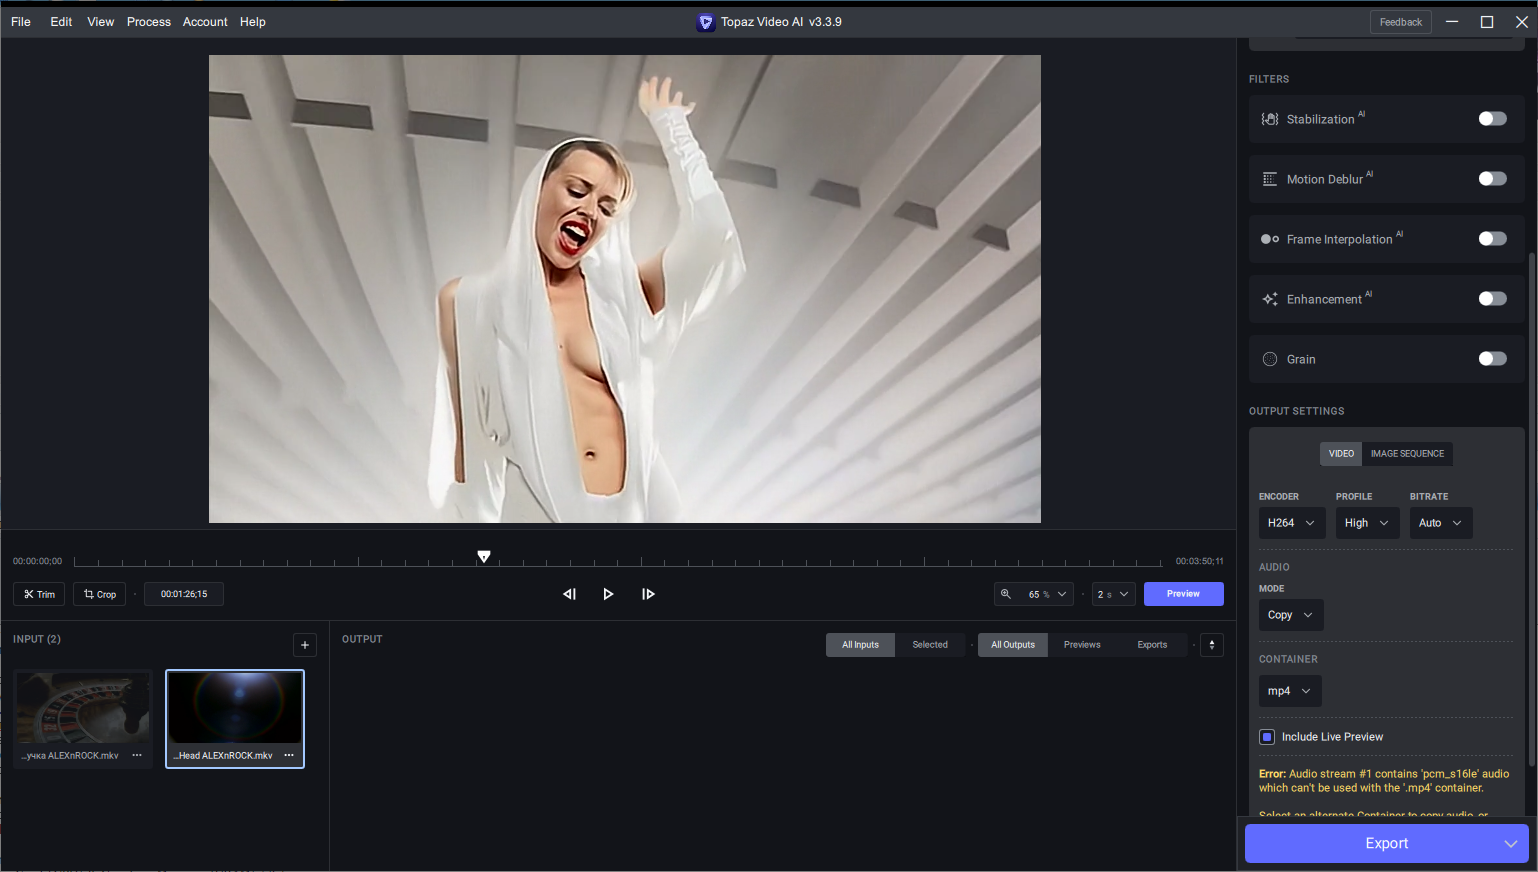Click the Stabilization filter icon
This screenshot has width=1538, height=872.
click(x=1270, y=119)
